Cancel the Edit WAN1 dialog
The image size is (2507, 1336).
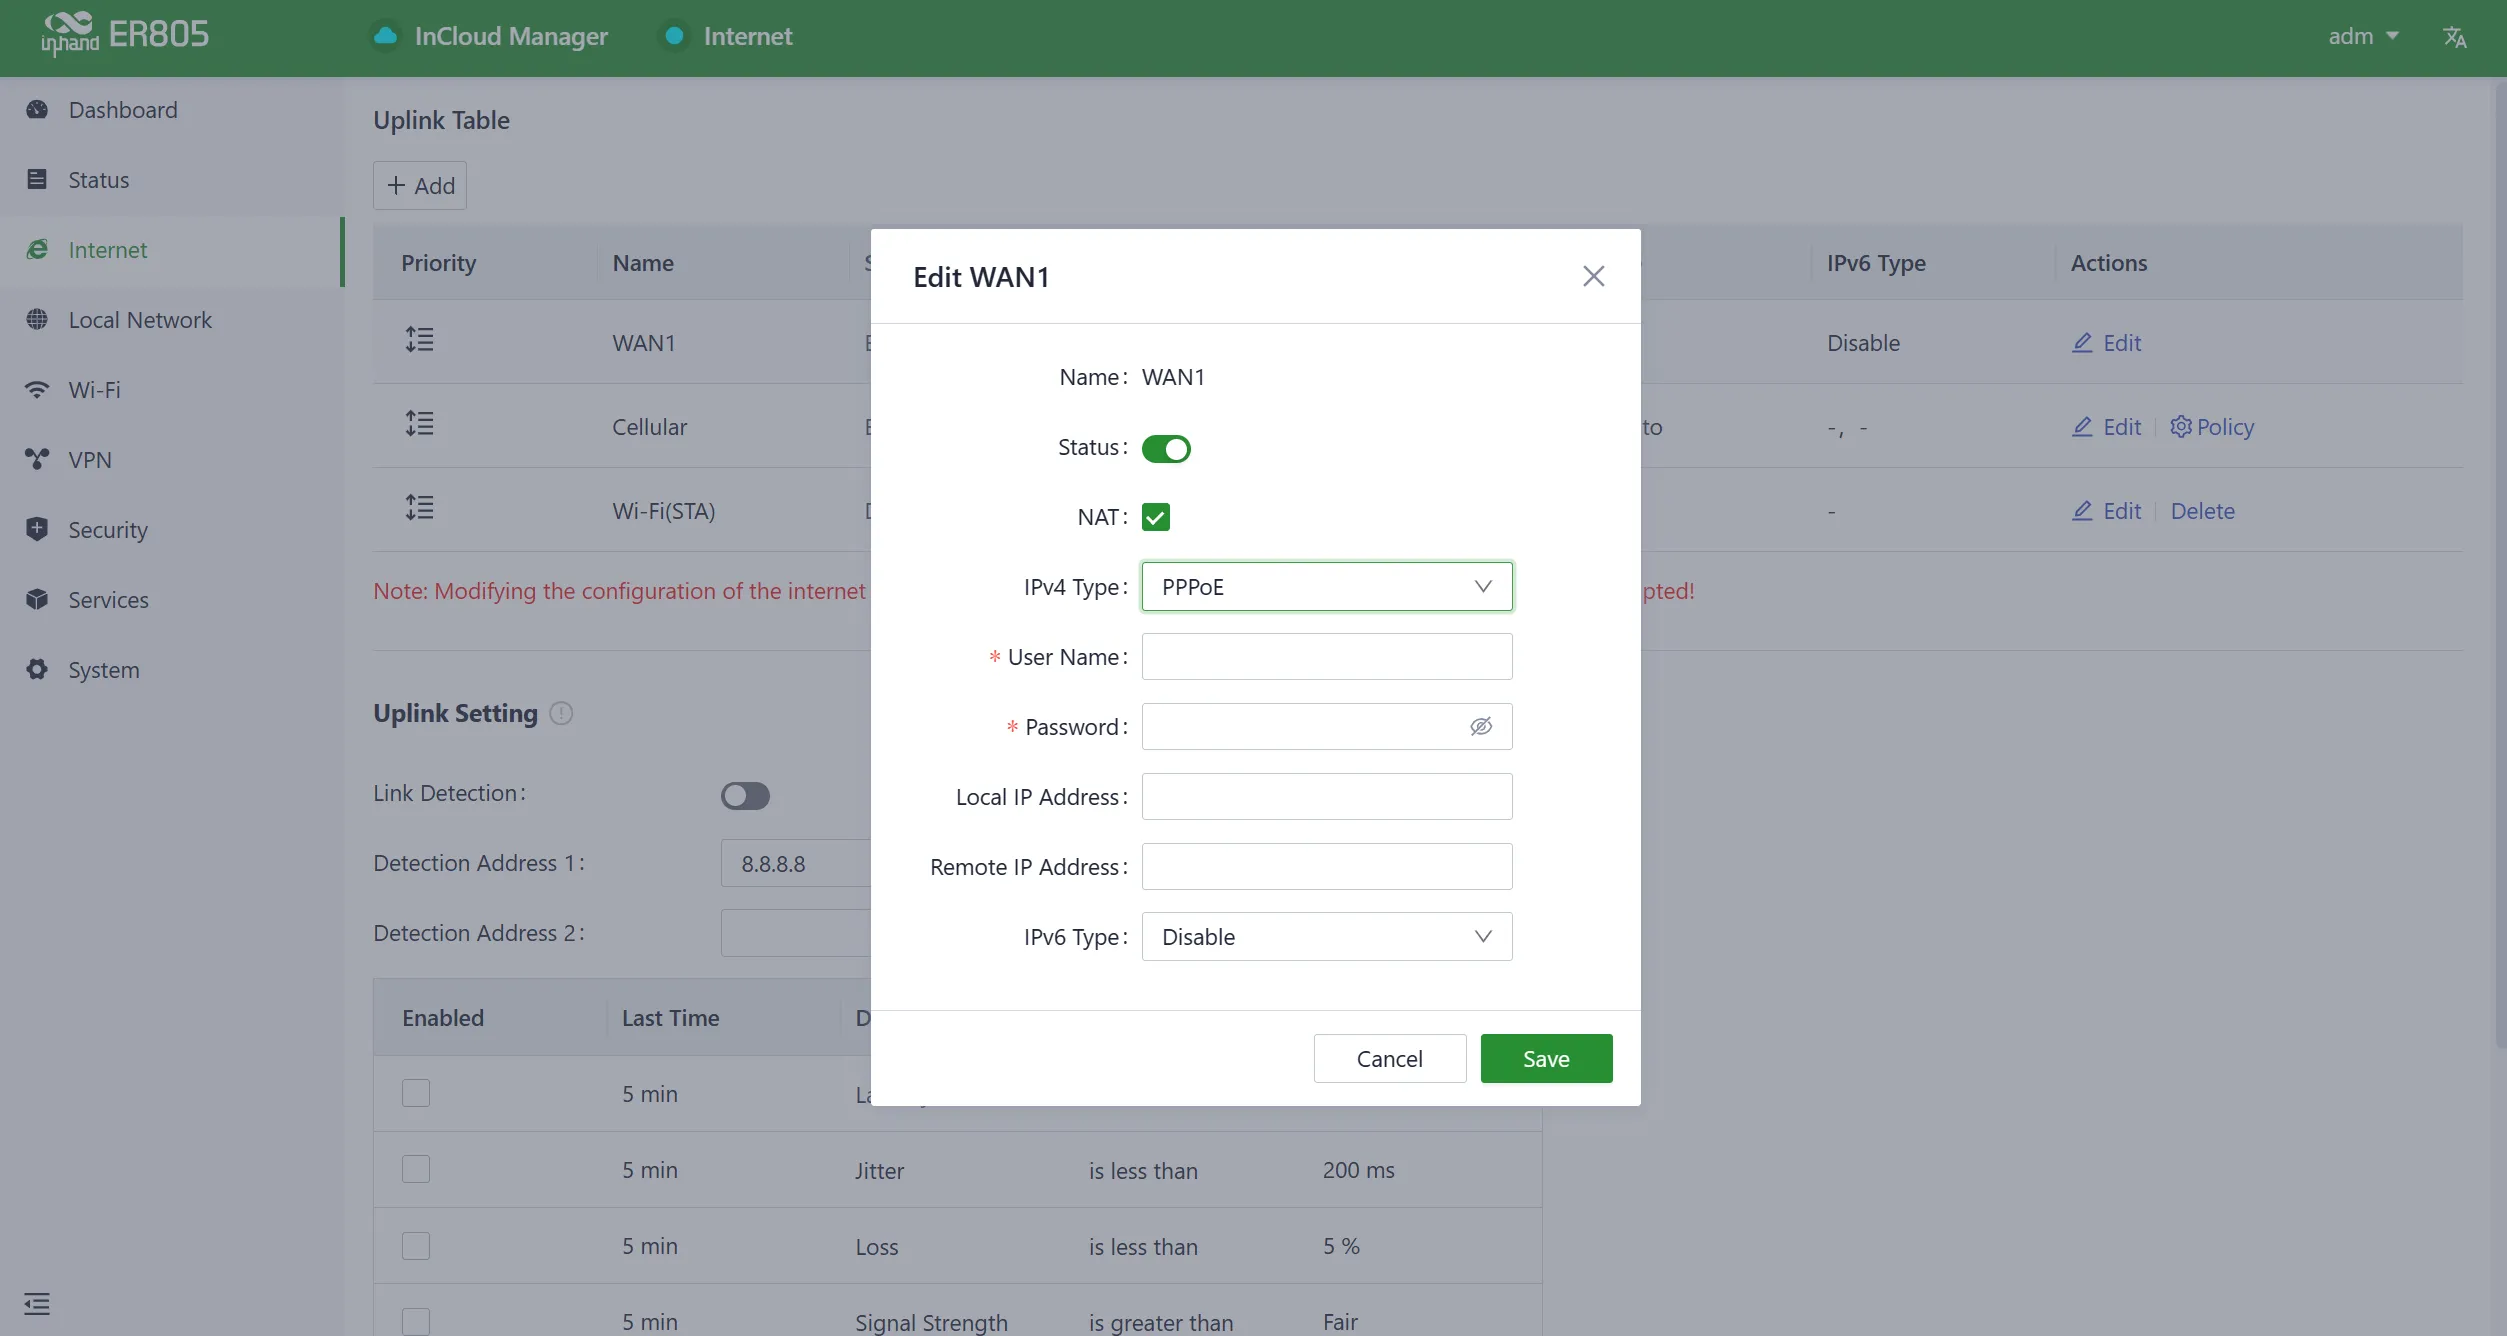tap(1389, 1059)
